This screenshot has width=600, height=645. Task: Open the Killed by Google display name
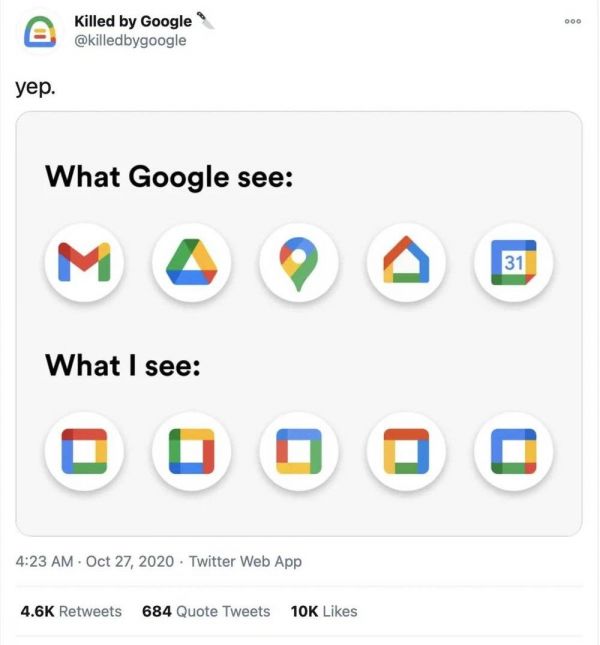coord(133,21)
